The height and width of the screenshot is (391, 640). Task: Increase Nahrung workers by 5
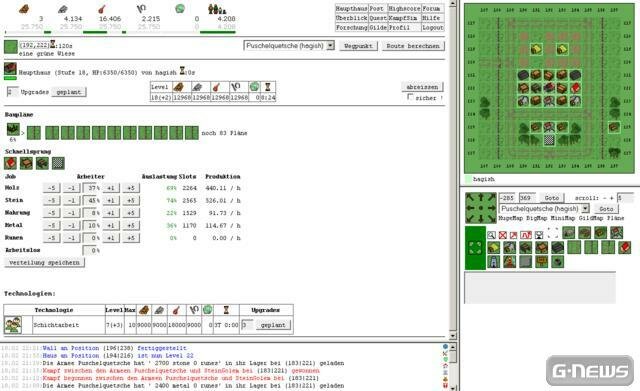pos(131,213)
